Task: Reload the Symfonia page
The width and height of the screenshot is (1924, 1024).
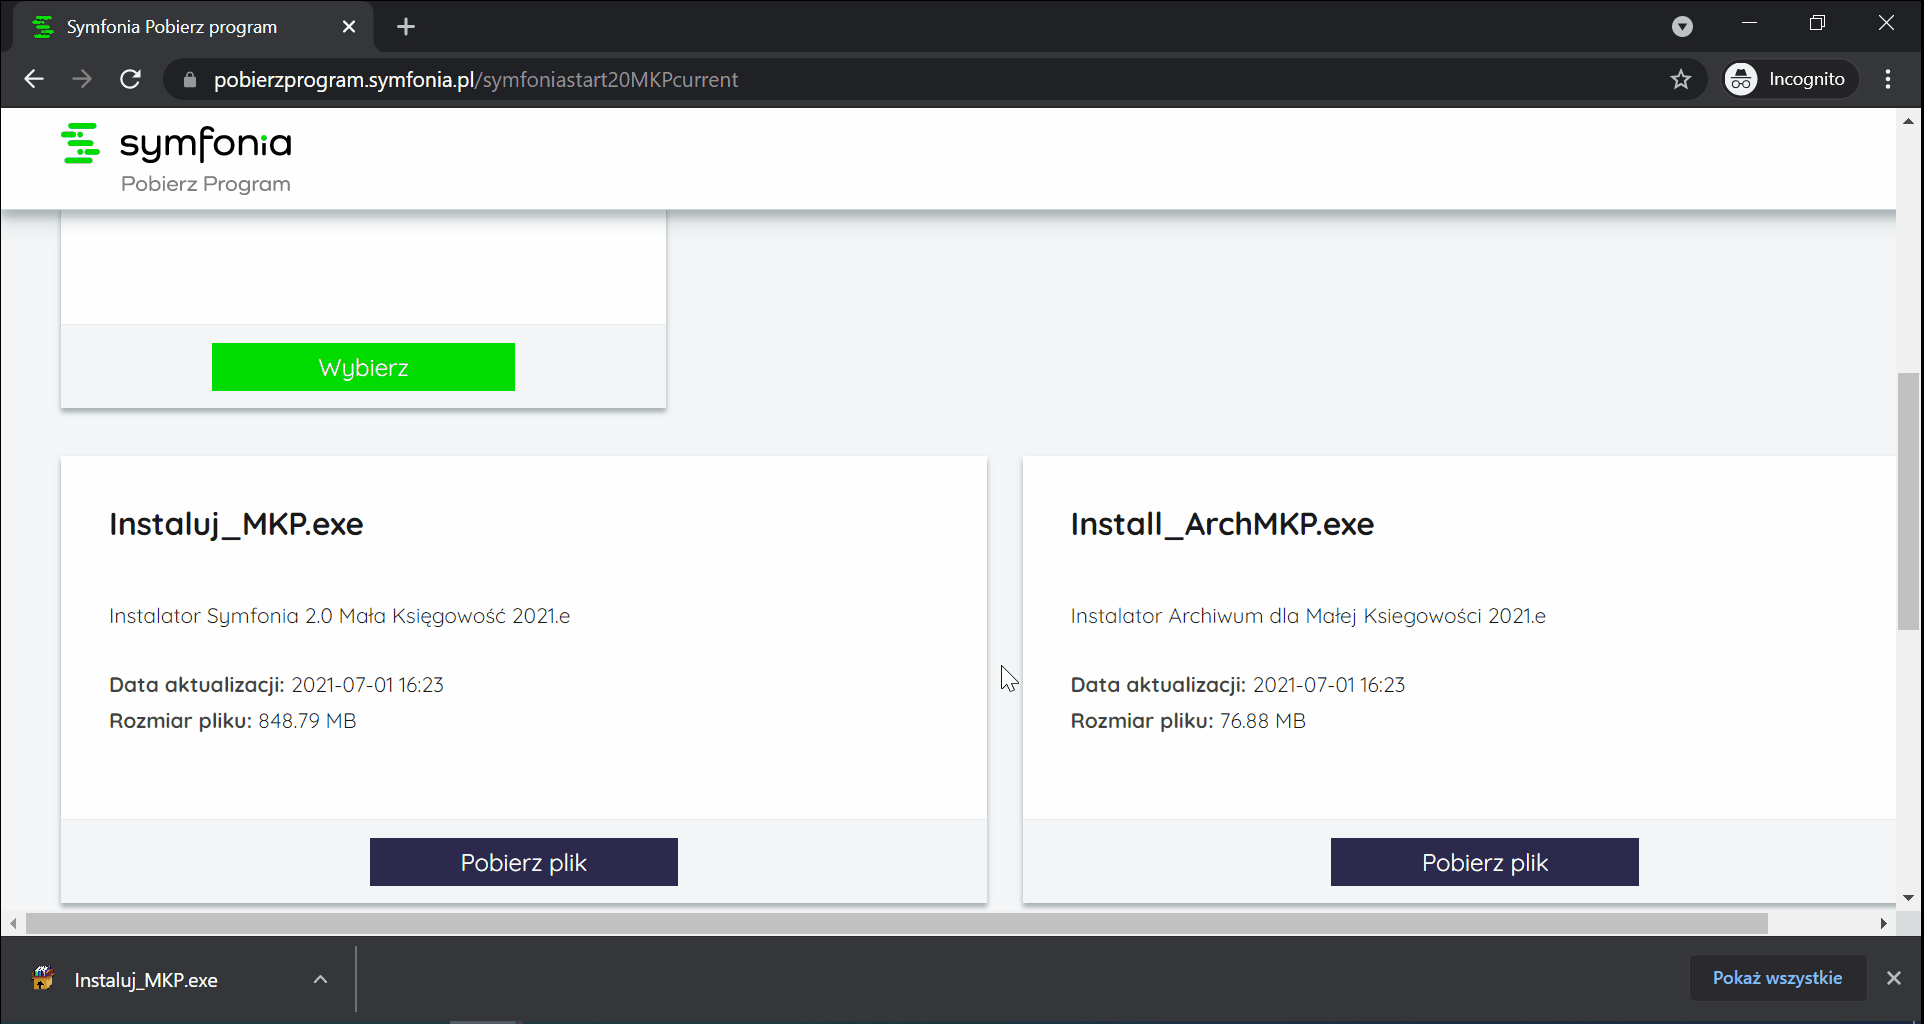Action: [130, 79]
